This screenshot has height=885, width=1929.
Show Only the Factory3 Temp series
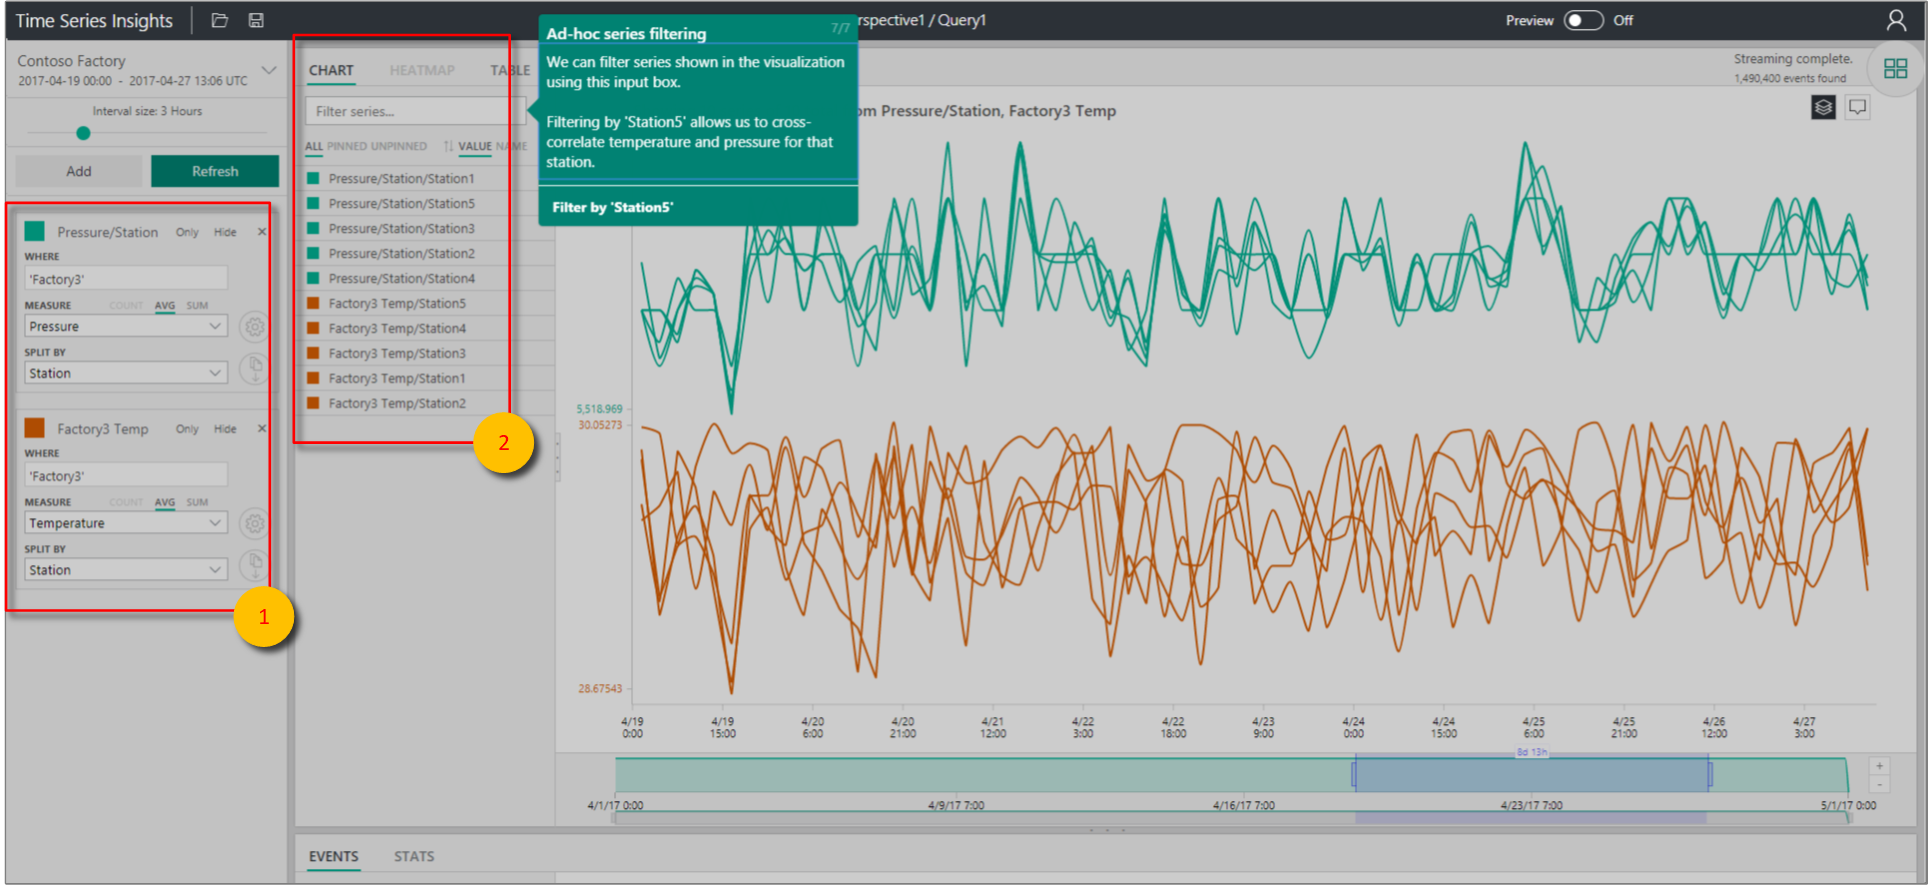[187, 429]
